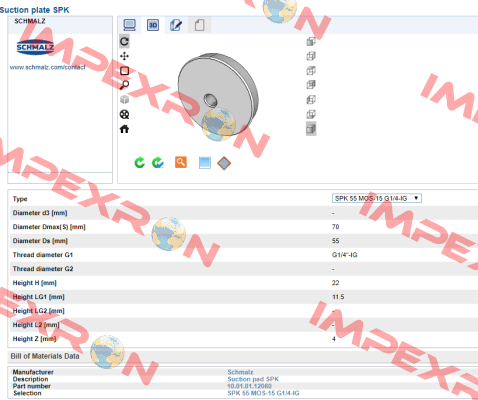The height and width of the screenshot is (400, 478).
Task: Select the pan move arrows tool
Action: coord(124,56)
